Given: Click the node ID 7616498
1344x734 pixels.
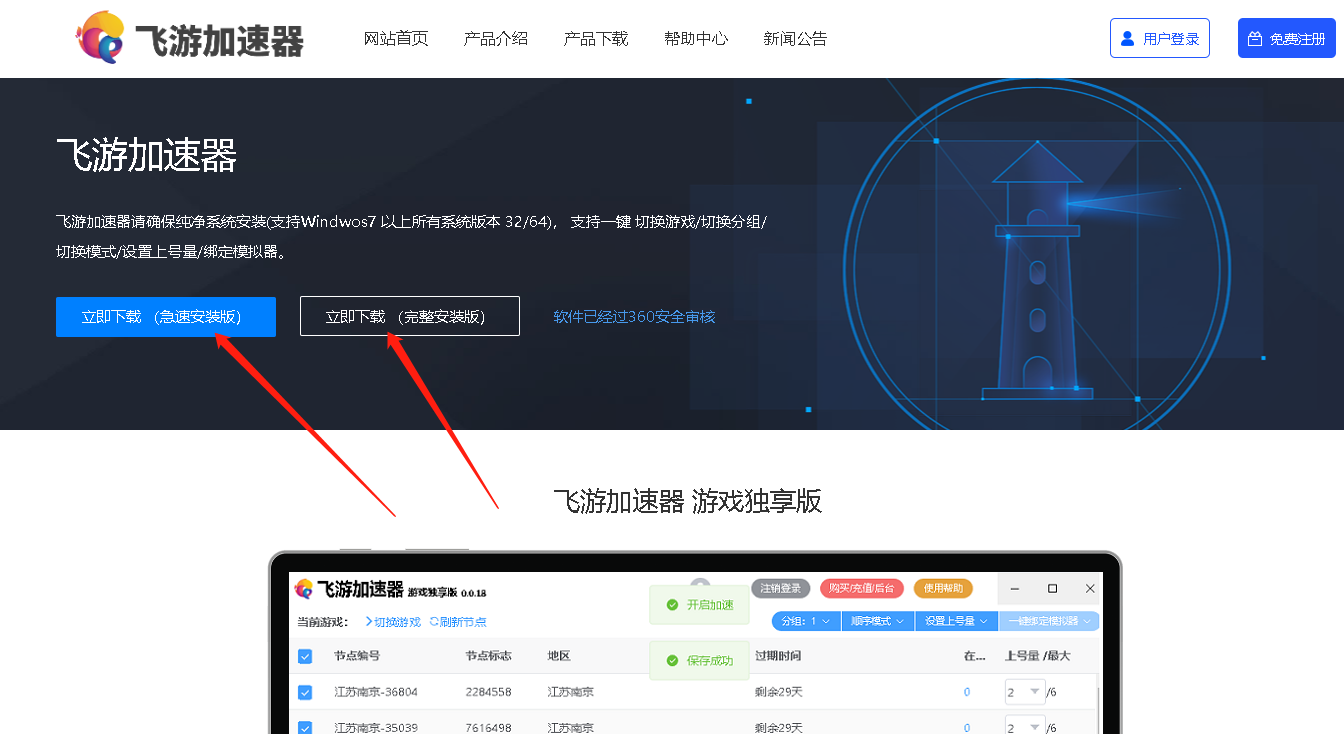Looking at the screenshot, I should click(x=488, y=728).
